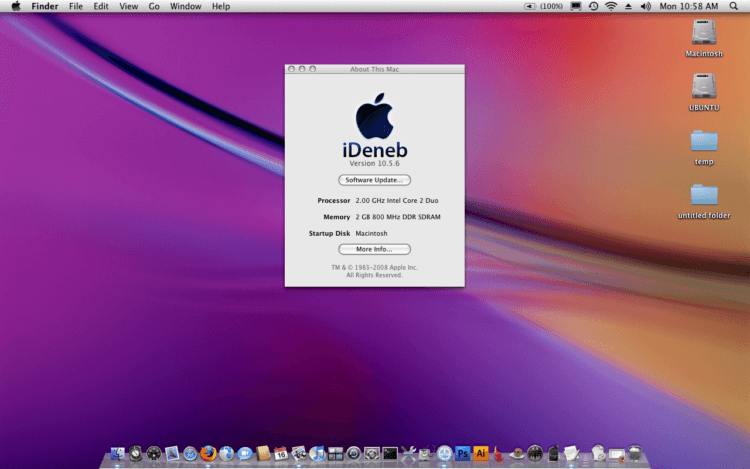This screenshot has width=750, height=469.
Task: Open iCal calendar icon showing 16
Action: [281, 453]
